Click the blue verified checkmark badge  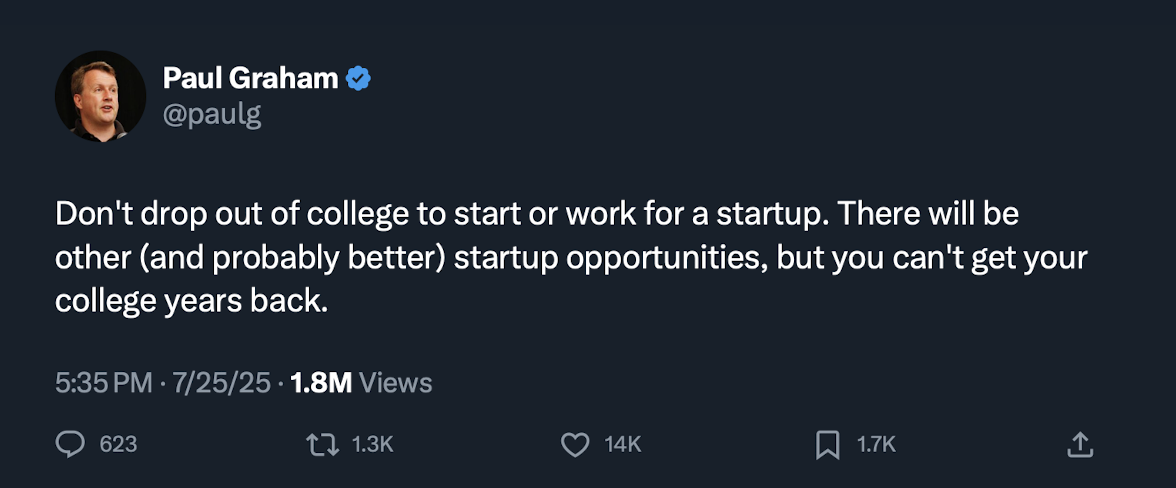358,78
